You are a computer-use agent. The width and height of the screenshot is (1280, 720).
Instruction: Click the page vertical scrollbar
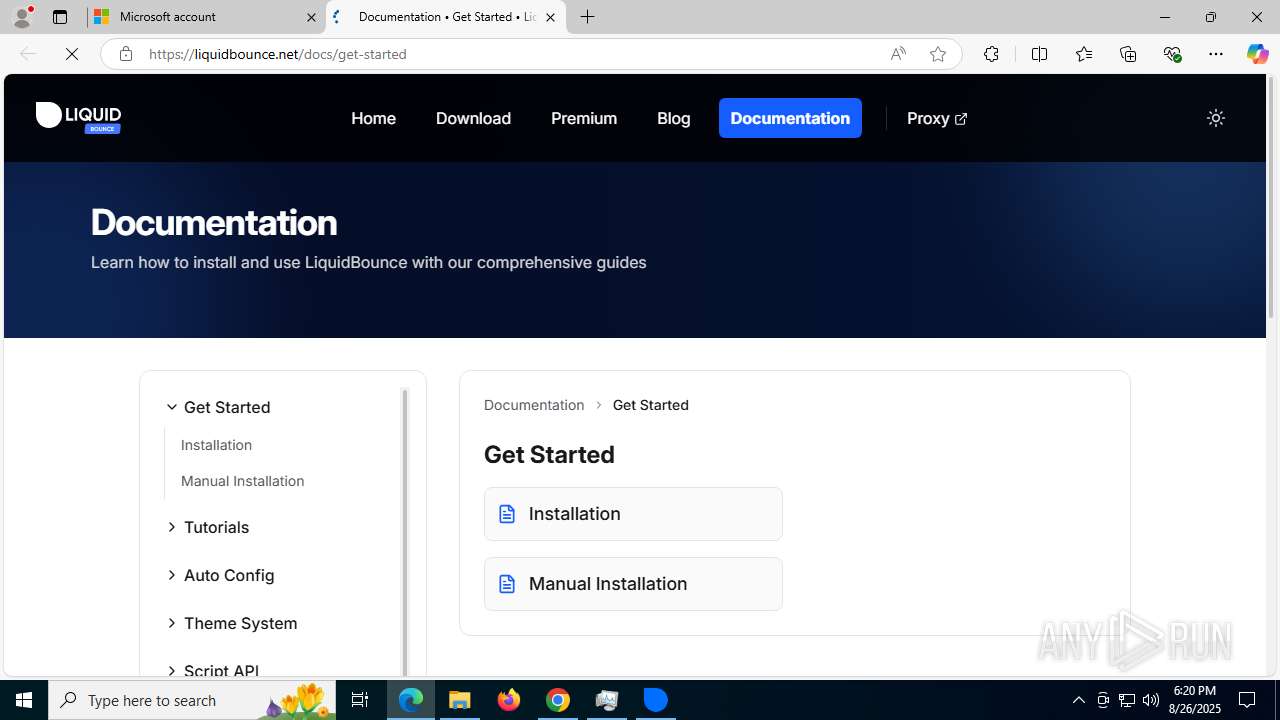tap(1272, 200)
